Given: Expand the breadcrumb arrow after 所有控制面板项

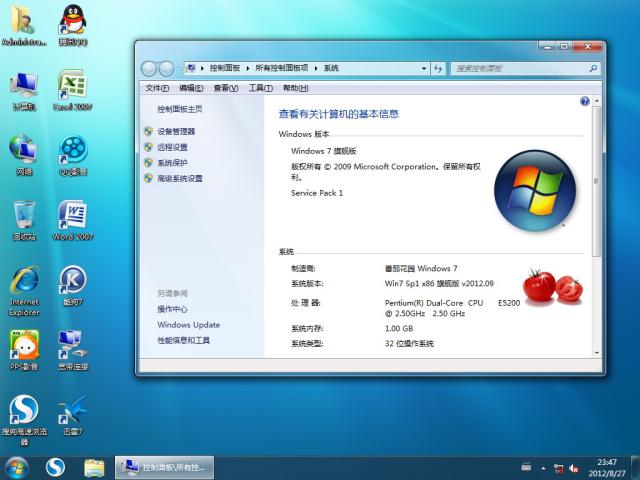Looking at the screenshot, I should tap(316, 69).
